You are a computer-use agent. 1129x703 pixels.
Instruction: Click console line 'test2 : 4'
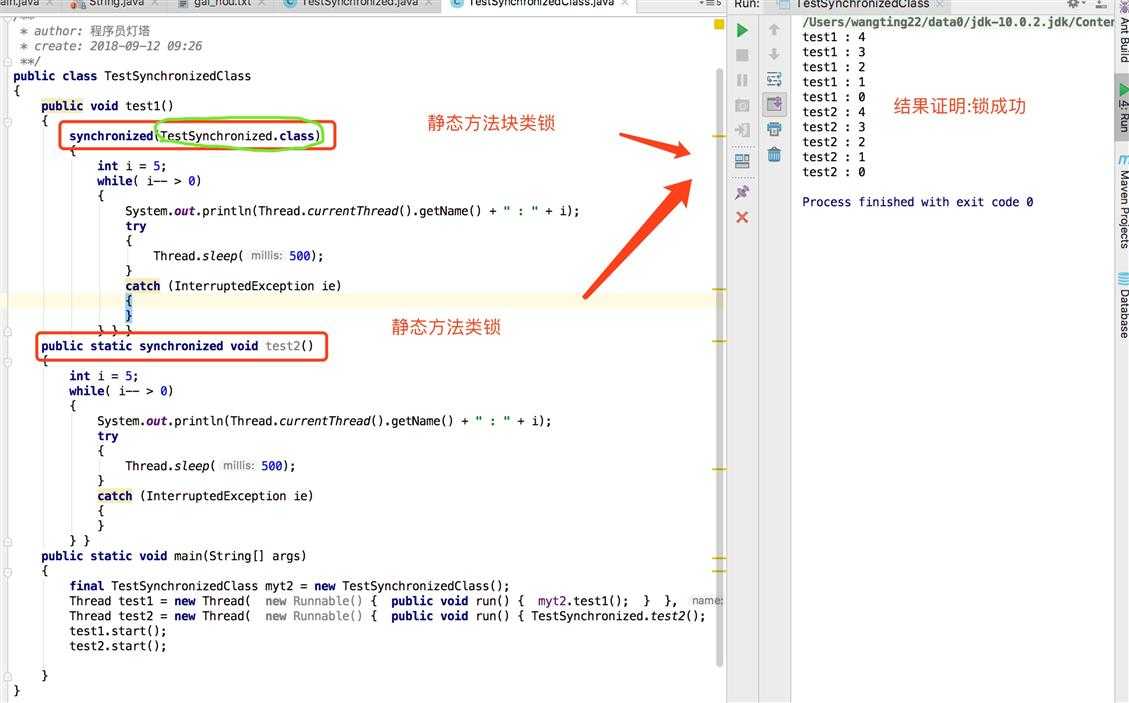coord(834,112)
